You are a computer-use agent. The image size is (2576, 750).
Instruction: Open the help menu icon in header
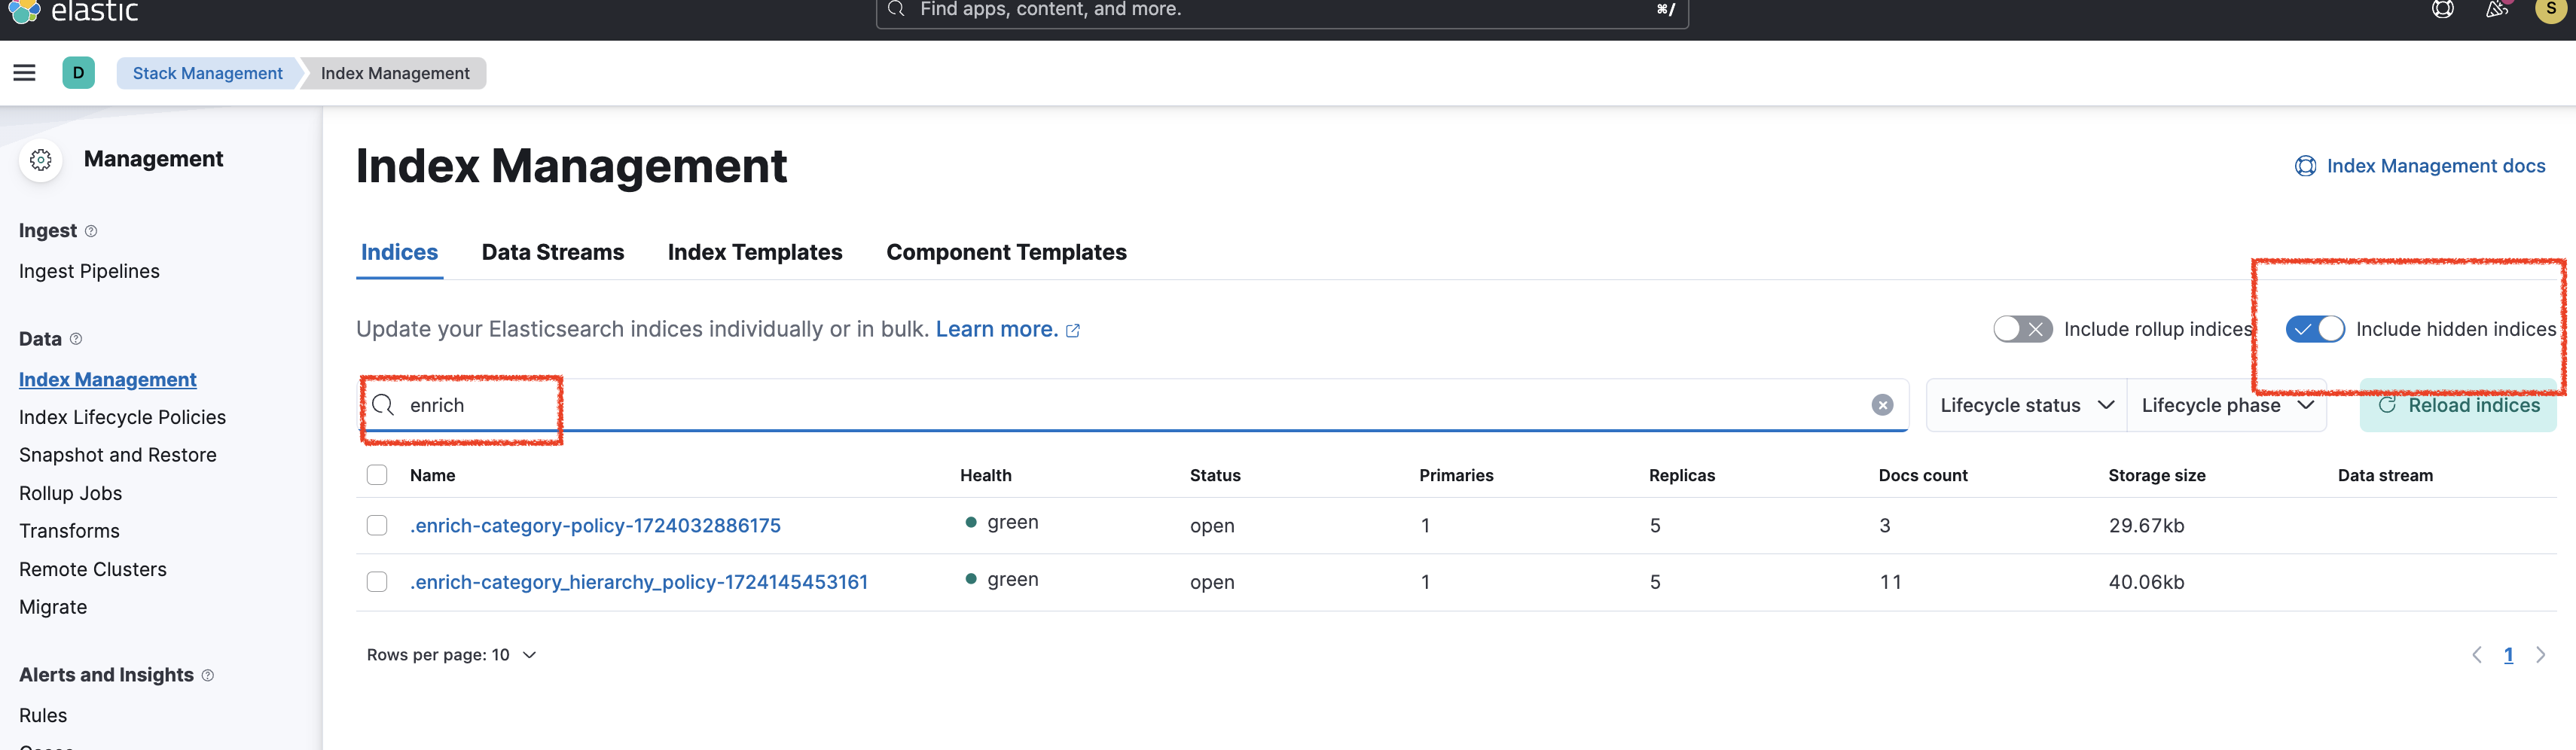point(2443,10)
